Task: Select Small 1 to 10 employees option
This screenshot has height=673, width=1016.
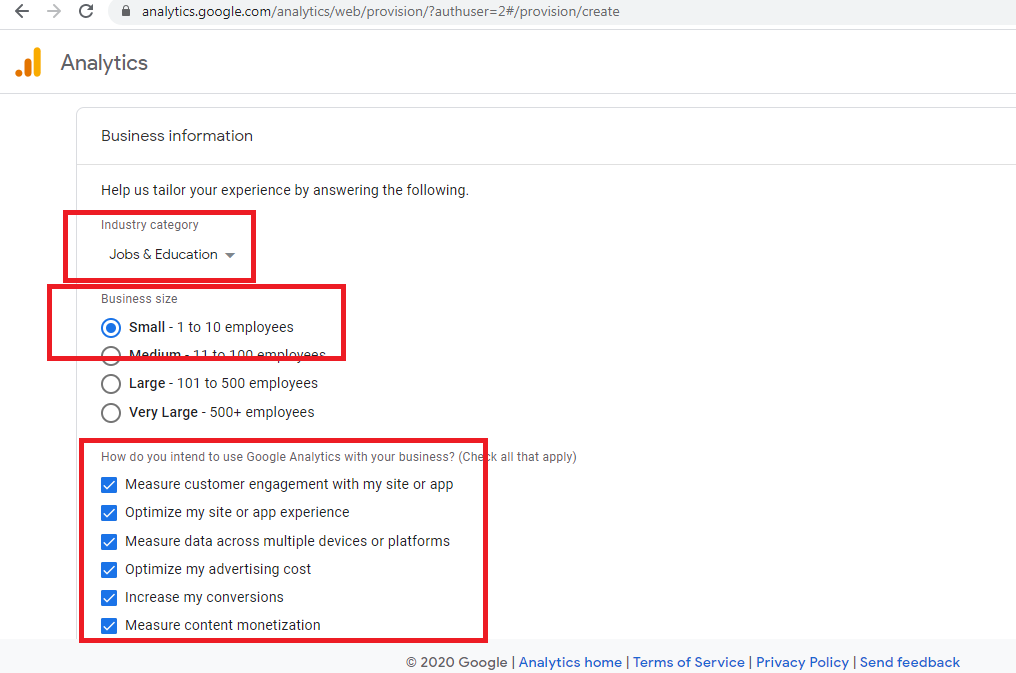Action: (111, 328)
